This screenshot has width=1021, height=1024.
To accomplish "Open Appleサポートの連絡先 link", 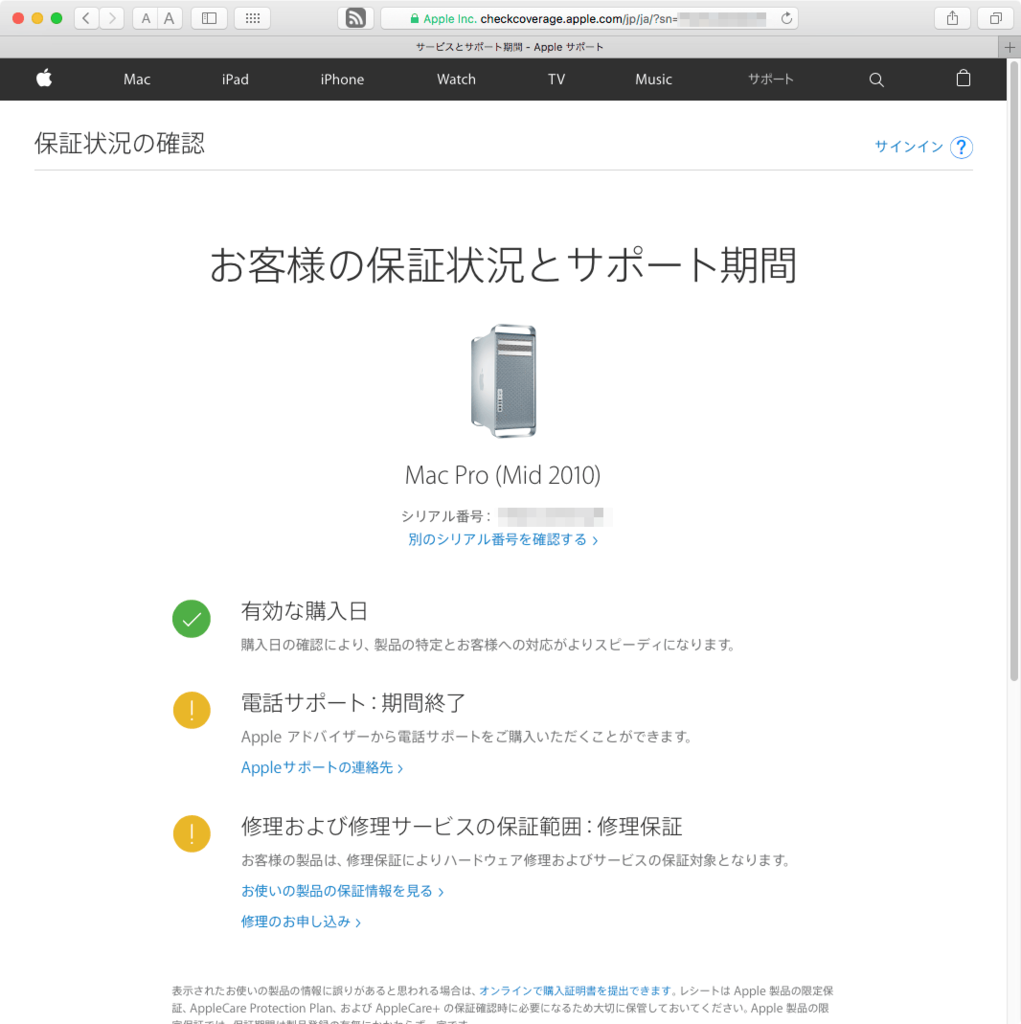I will [322, 767].
